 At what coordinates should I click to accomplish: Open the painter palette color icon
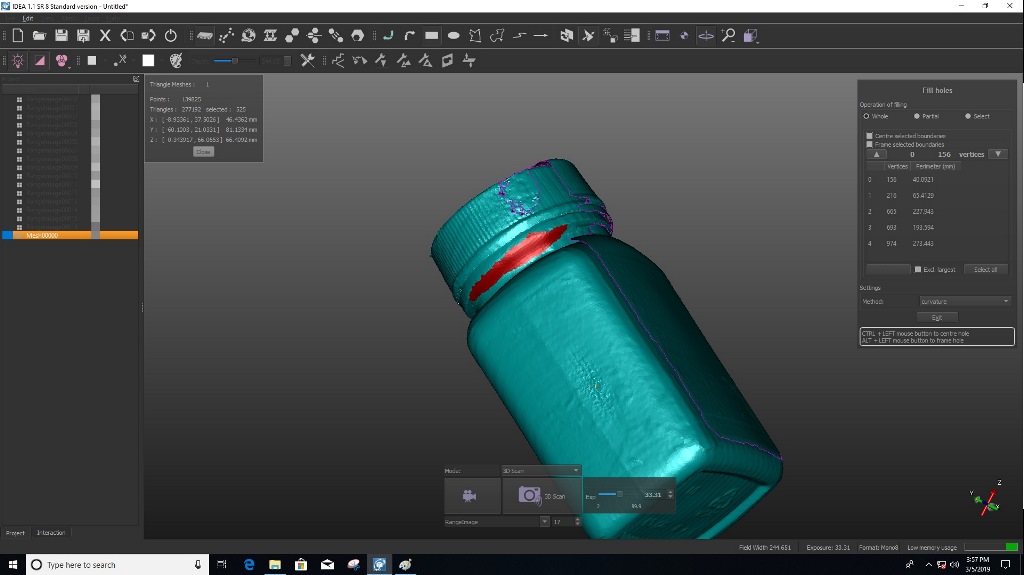[176, 61]
